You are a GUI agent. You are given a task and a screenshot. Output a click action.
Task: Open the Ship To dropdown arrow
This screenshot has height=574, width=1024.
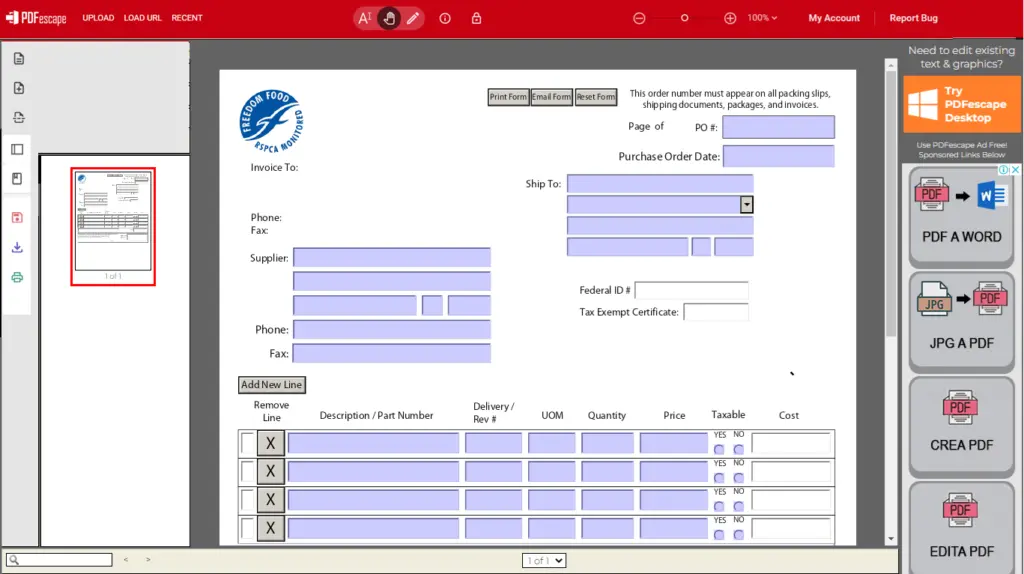[x=746, y=204]
